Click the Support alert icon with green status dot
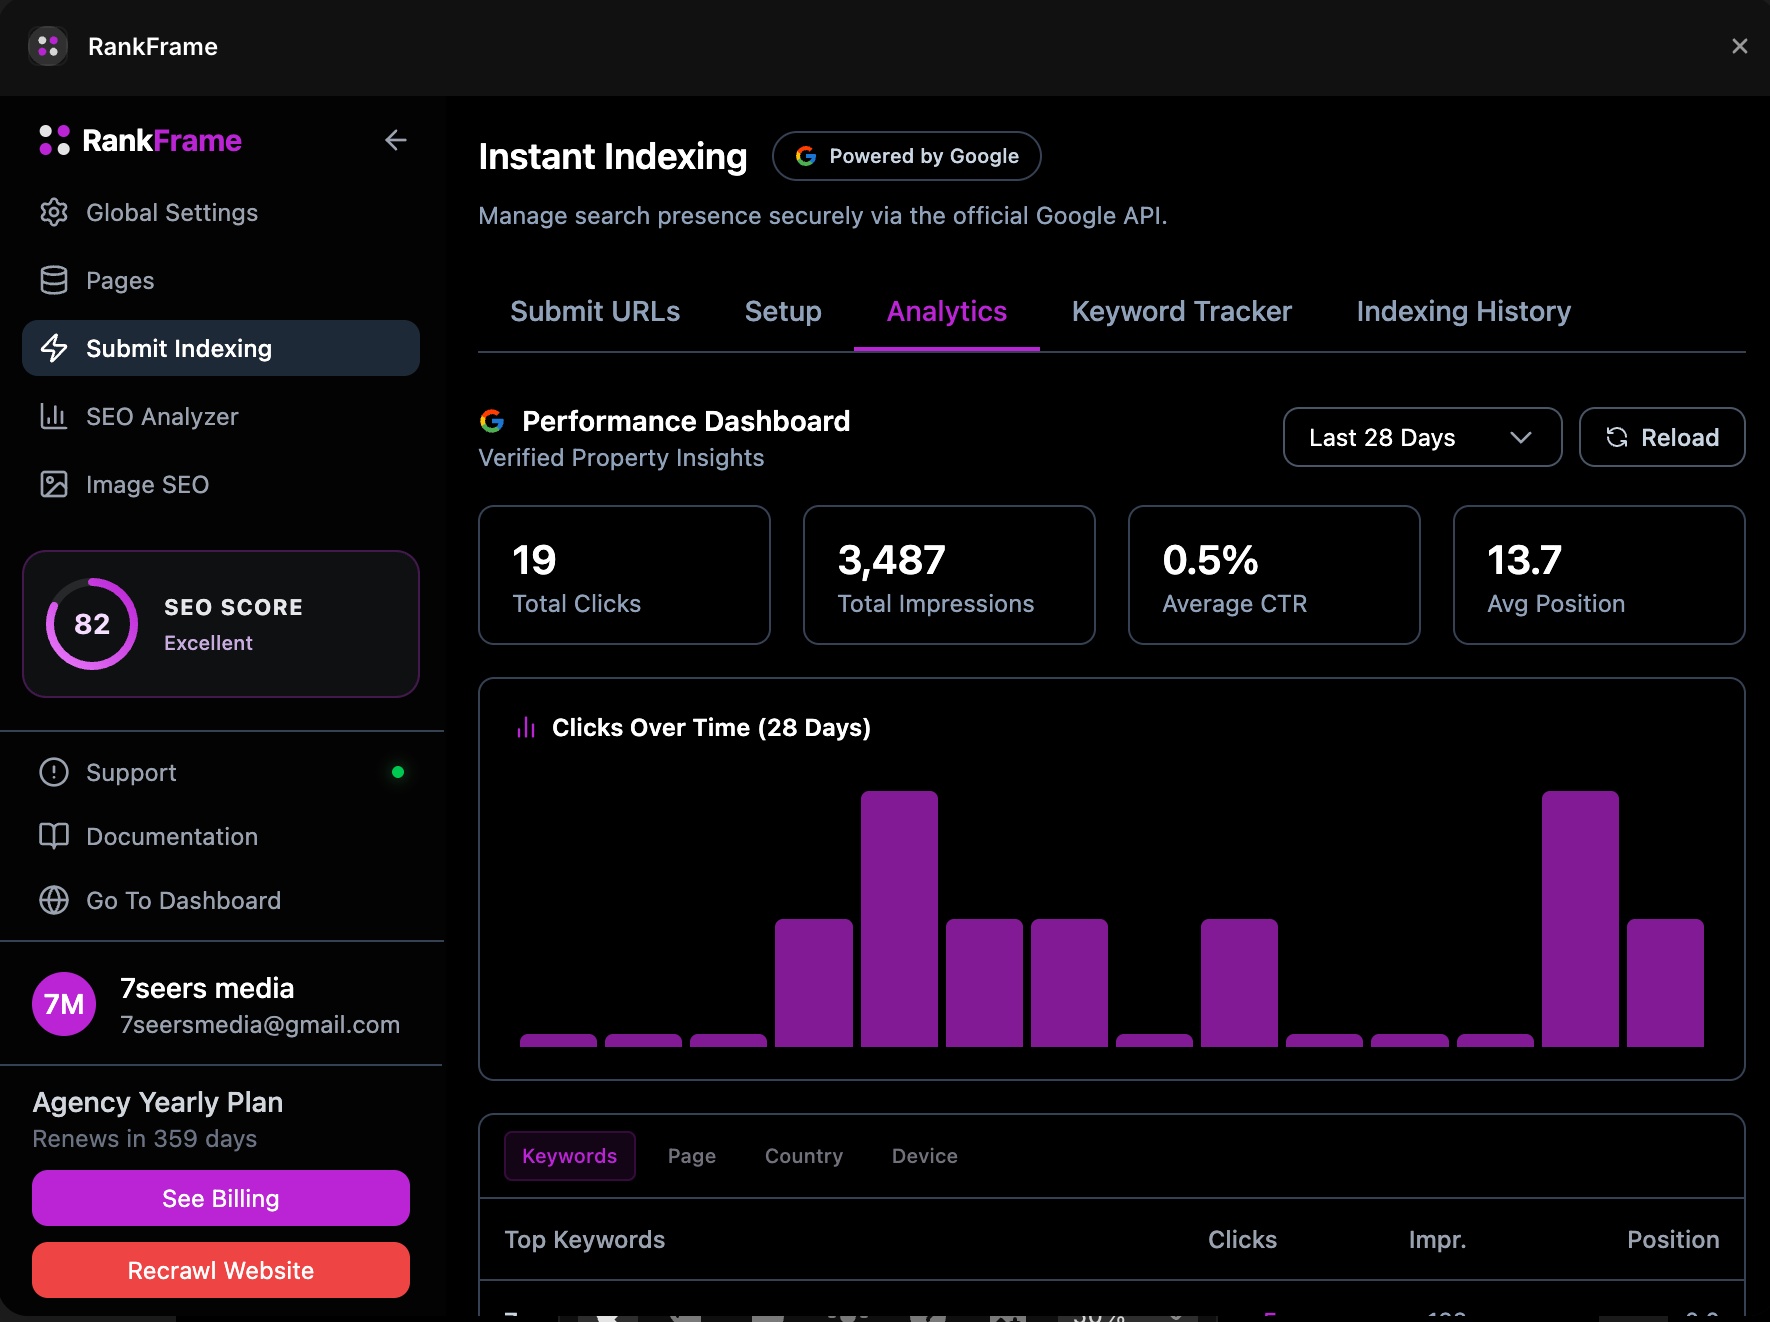The width and height of the screenshot is (1770, 1322). pyautogui.click(x=55, y=771)
